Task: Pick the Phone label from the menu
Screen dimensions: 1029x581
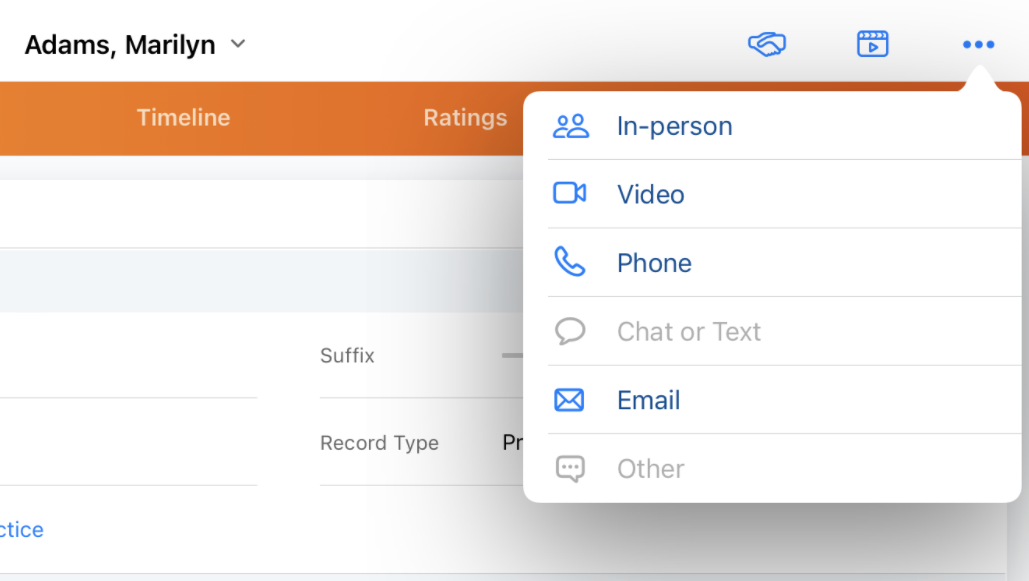Action: pos(654,263)
